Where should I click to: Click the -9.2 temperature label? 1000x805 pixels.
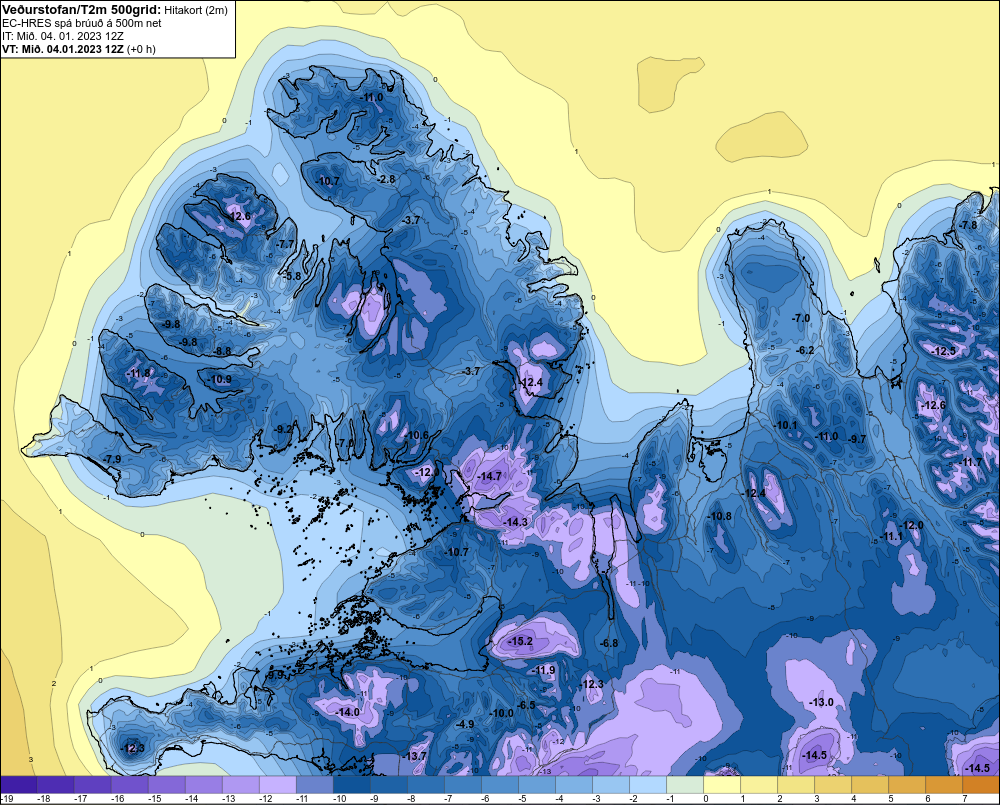283,429
